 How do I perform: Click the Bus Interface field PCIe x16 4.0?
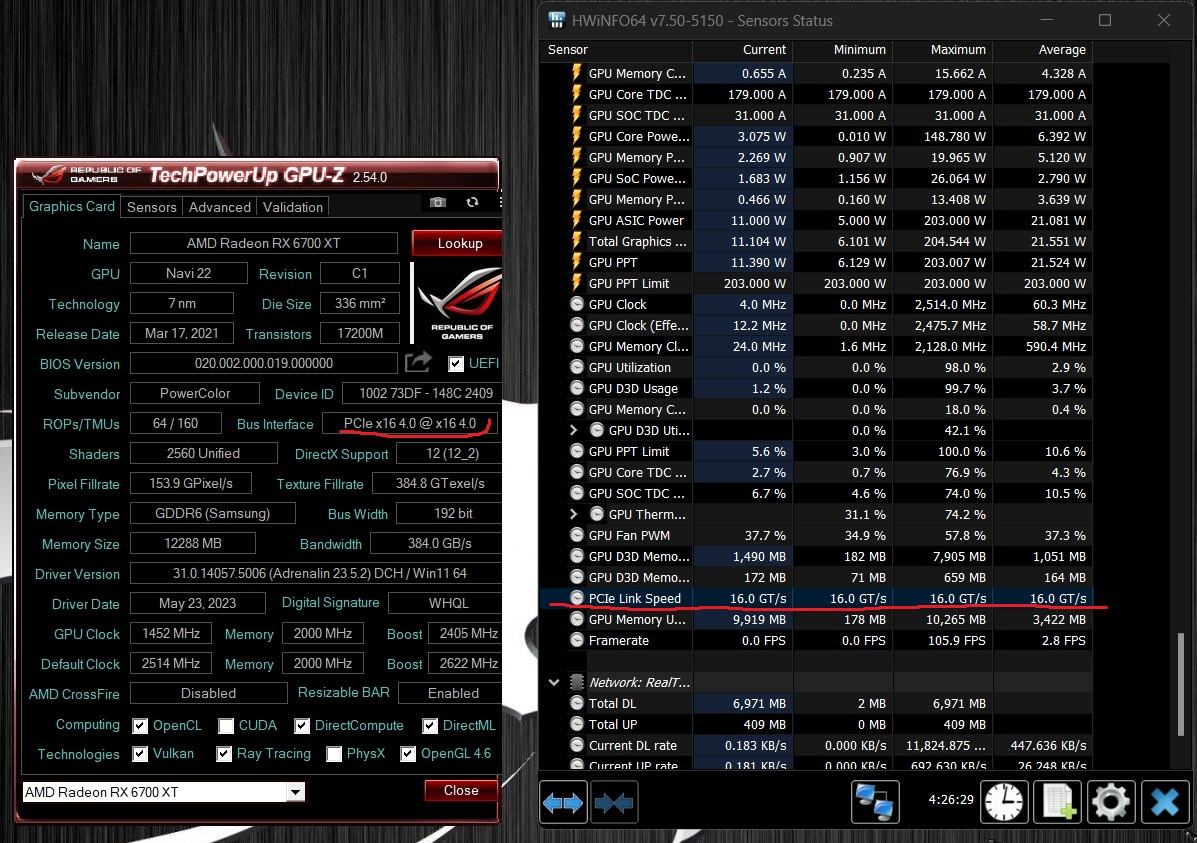point(410,423)
